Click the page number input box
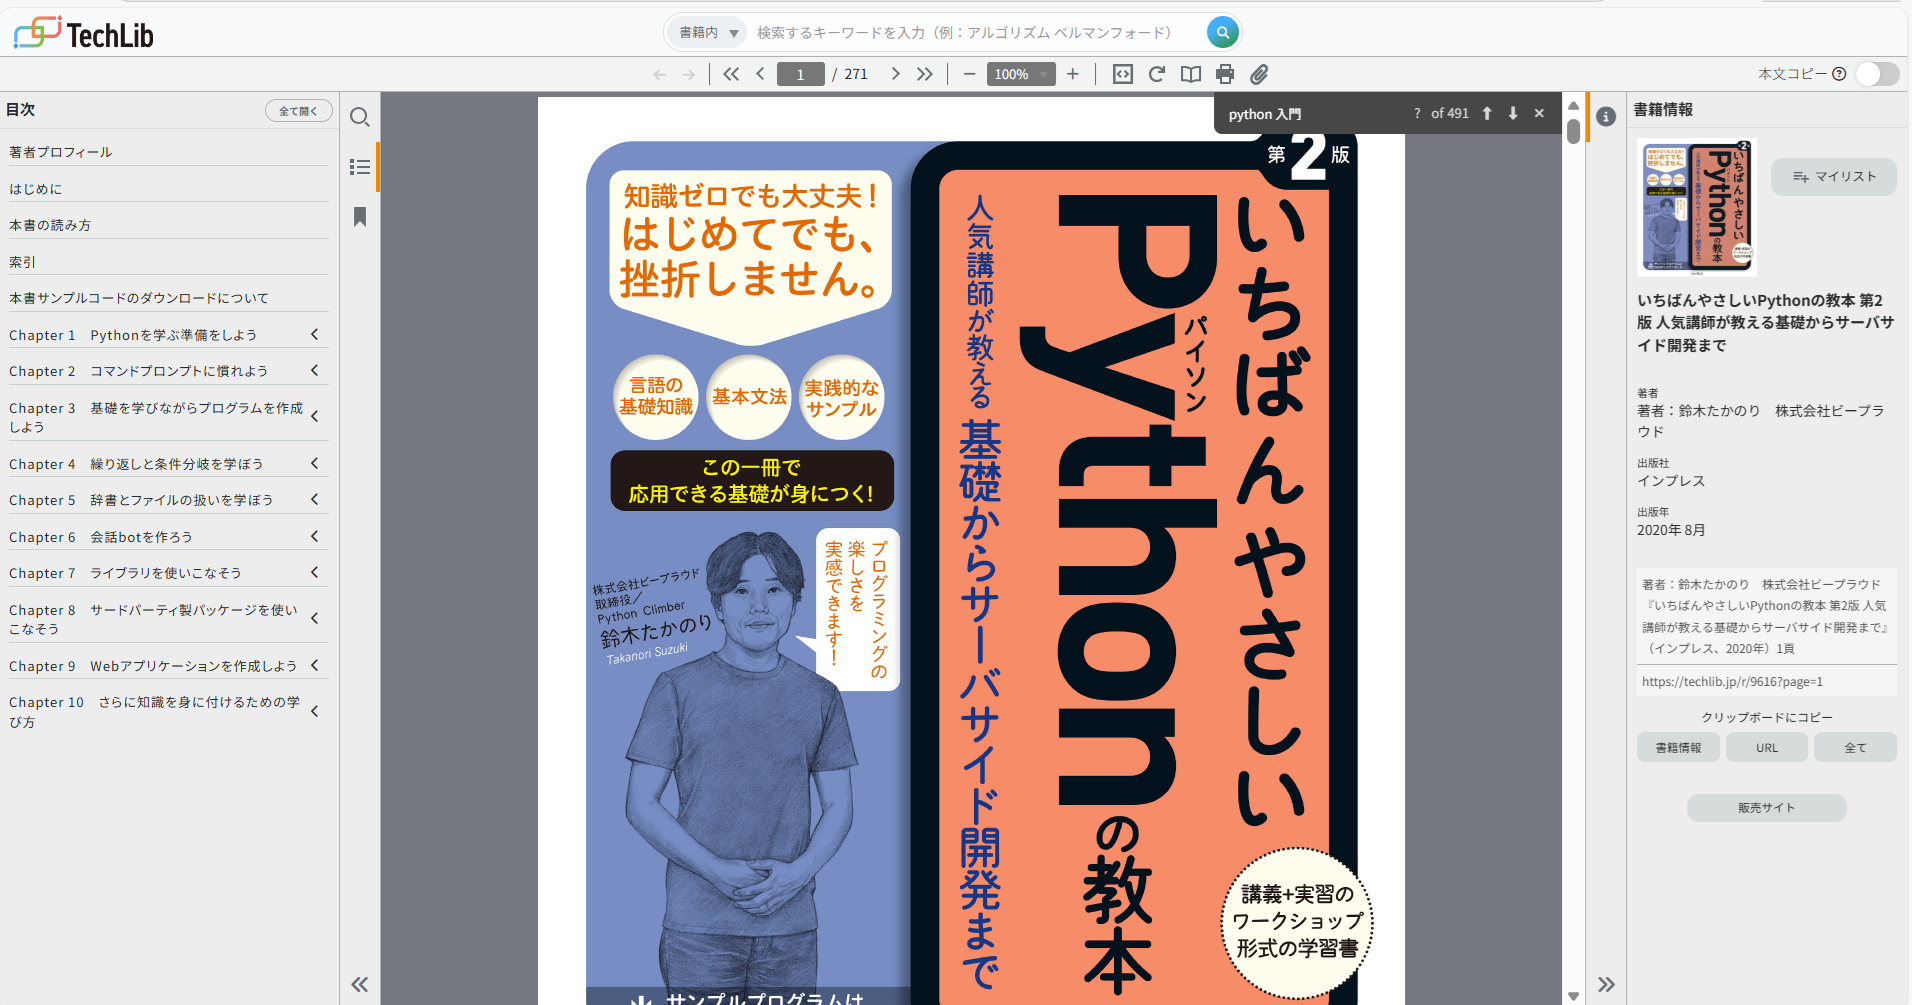 [801, 74]
